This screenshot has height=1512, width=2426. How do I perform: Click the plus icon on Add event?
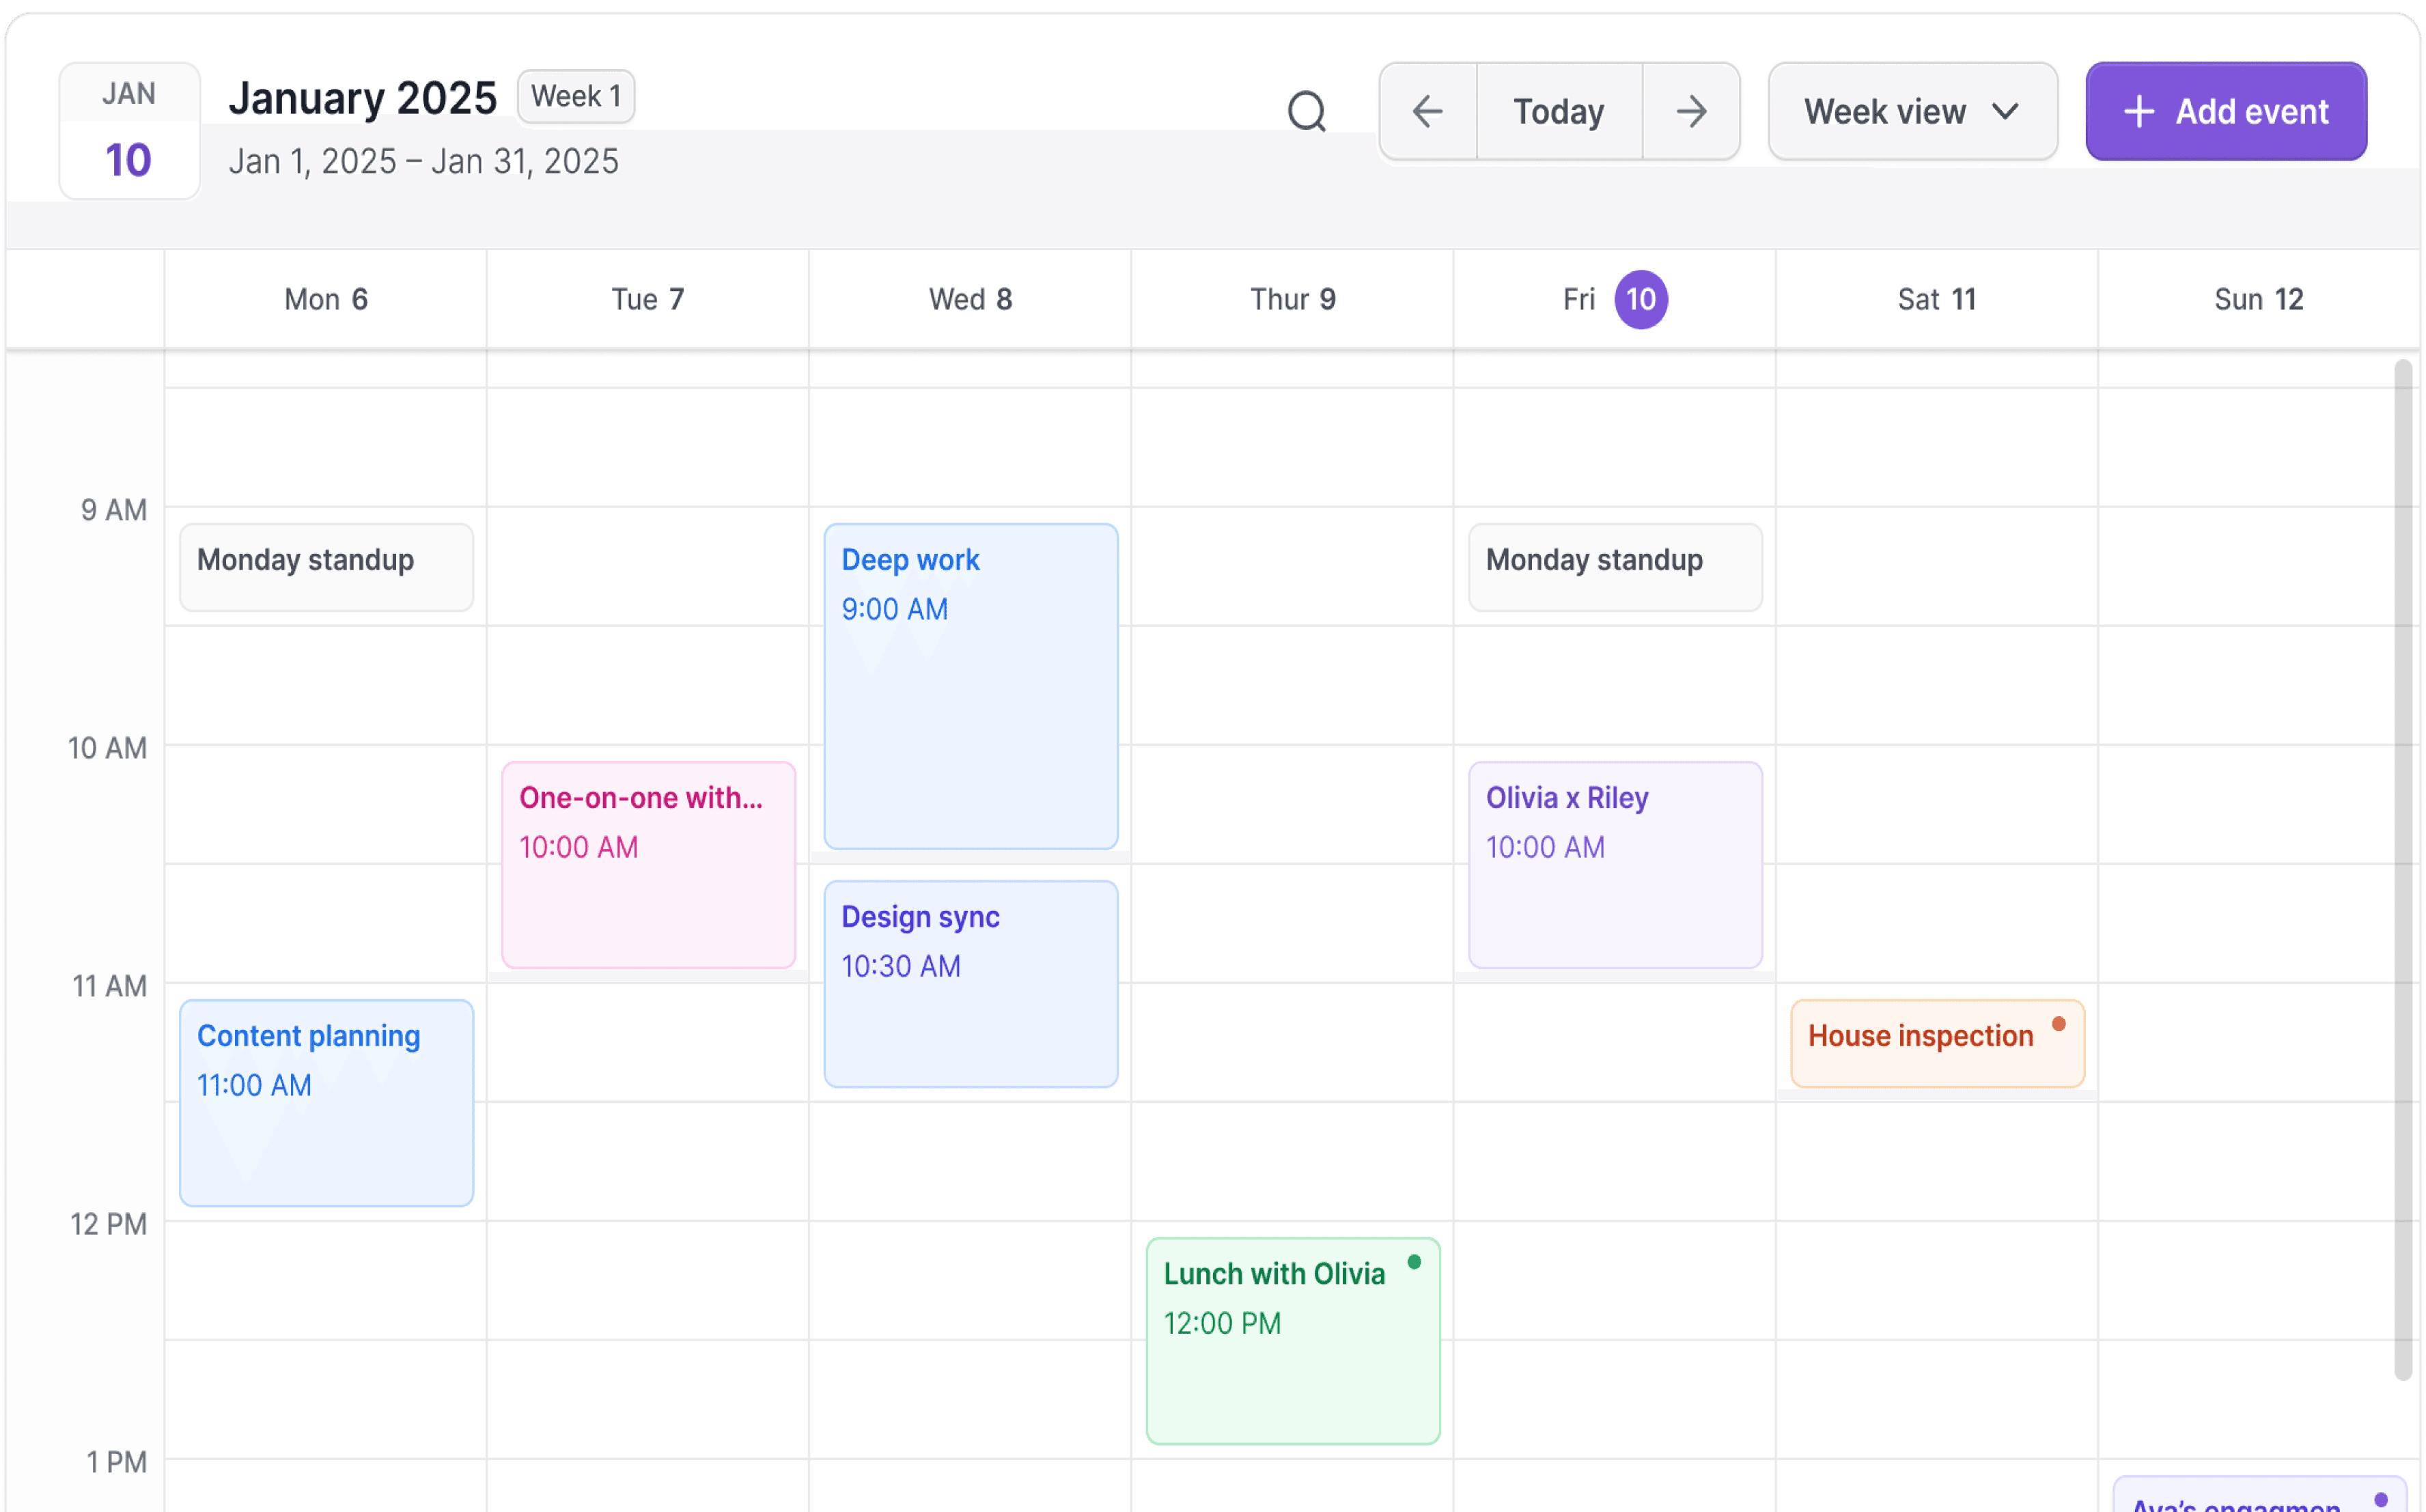point(2138,111)
